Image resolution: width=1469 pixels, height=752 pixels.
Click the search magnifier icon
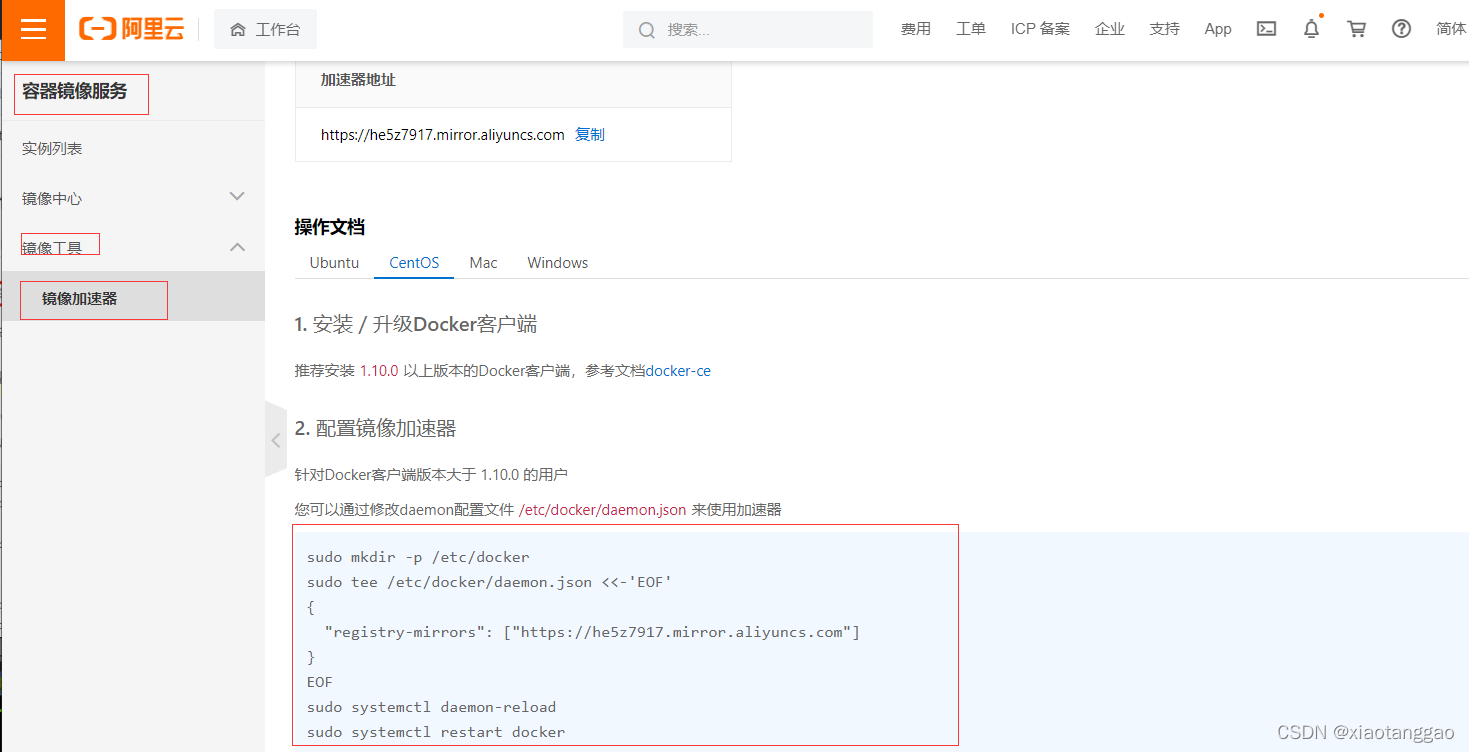[x=647, y=30]
